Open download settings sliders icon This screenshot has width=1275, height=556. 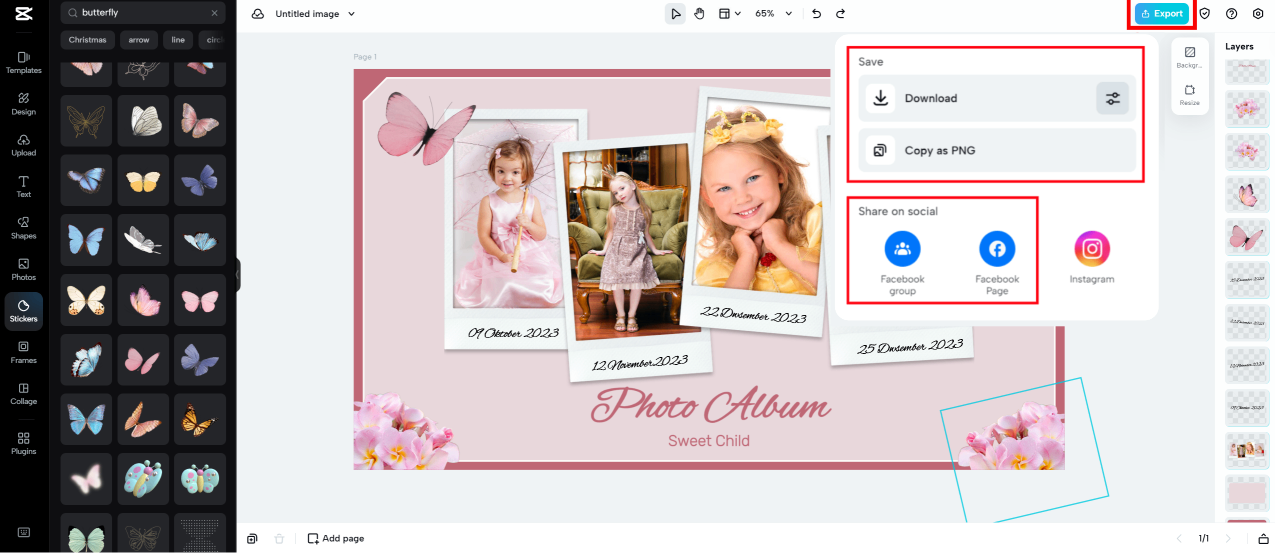[x=1112, y=98]
